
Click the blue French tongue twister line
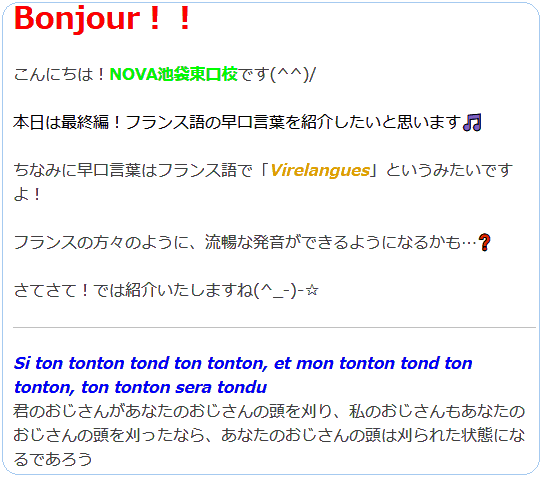pyautogui.click(x=243, y=375)
